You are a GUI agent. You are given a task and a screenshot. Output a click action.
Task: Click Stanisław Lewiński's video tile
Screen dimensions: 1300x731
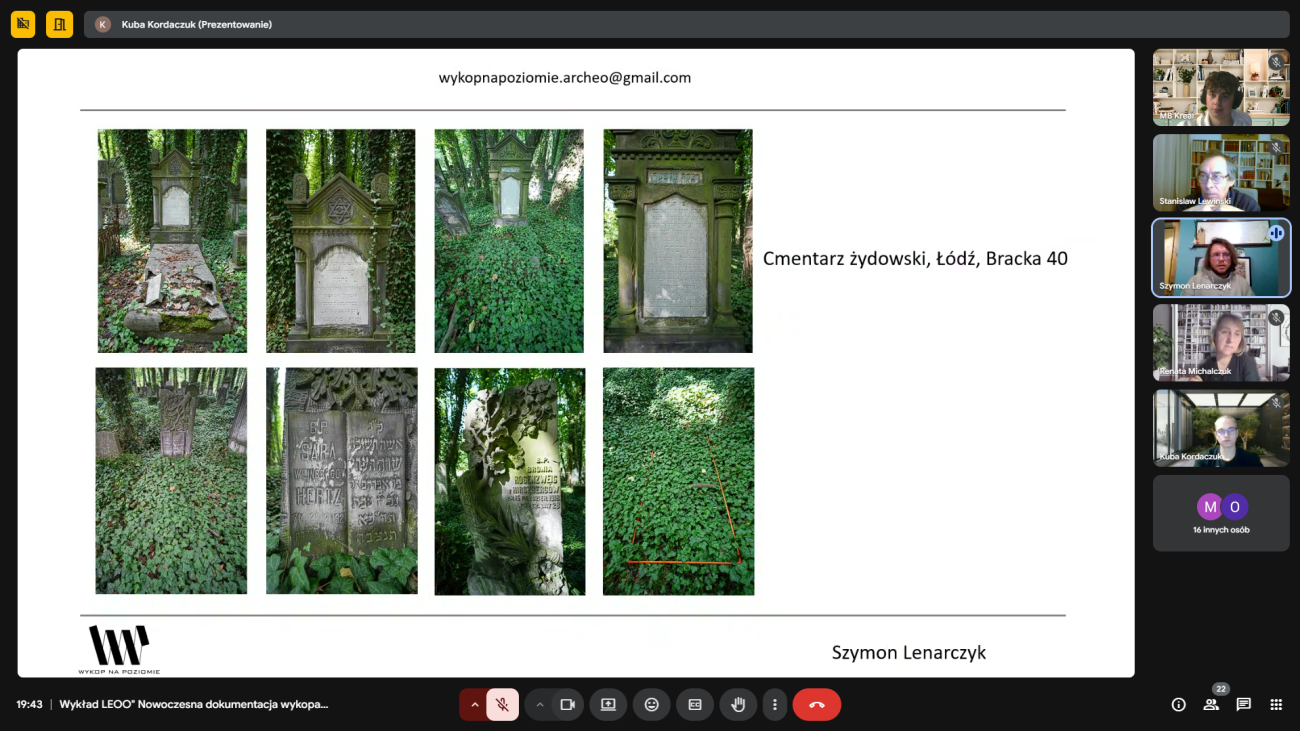tap(1221, 173)
